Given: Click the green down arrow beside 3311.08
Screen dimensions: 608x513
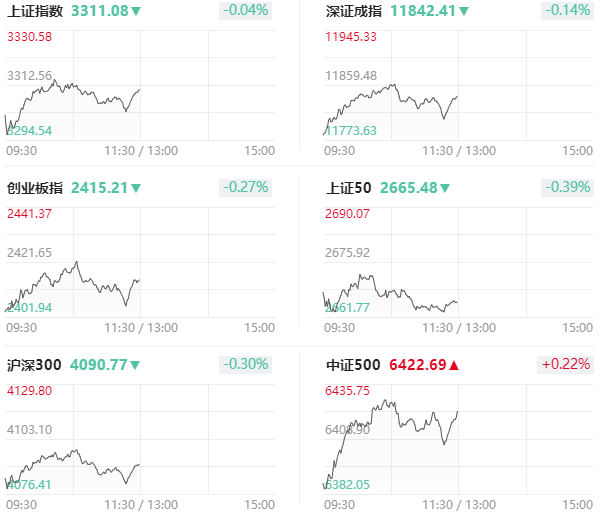Looking at the screenshot, I should [136, 11].
